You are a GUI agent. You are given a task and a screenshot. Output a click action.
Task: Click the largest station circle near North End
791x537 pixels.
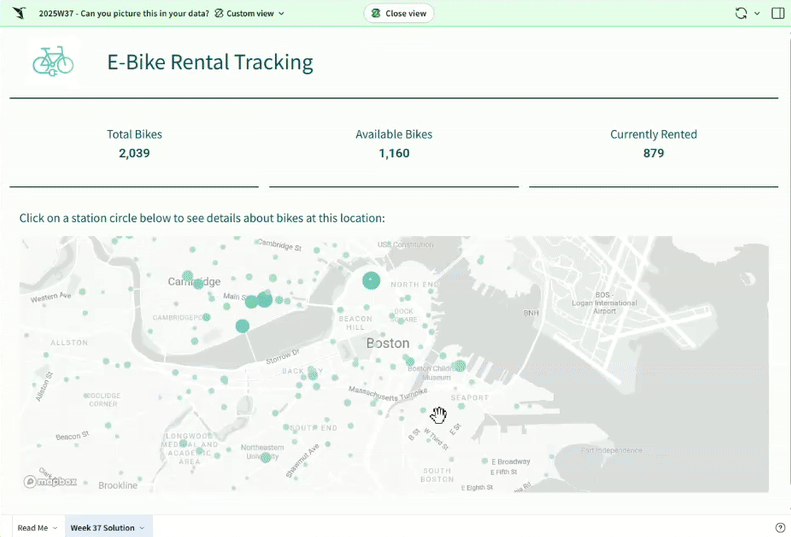[371, 281]
